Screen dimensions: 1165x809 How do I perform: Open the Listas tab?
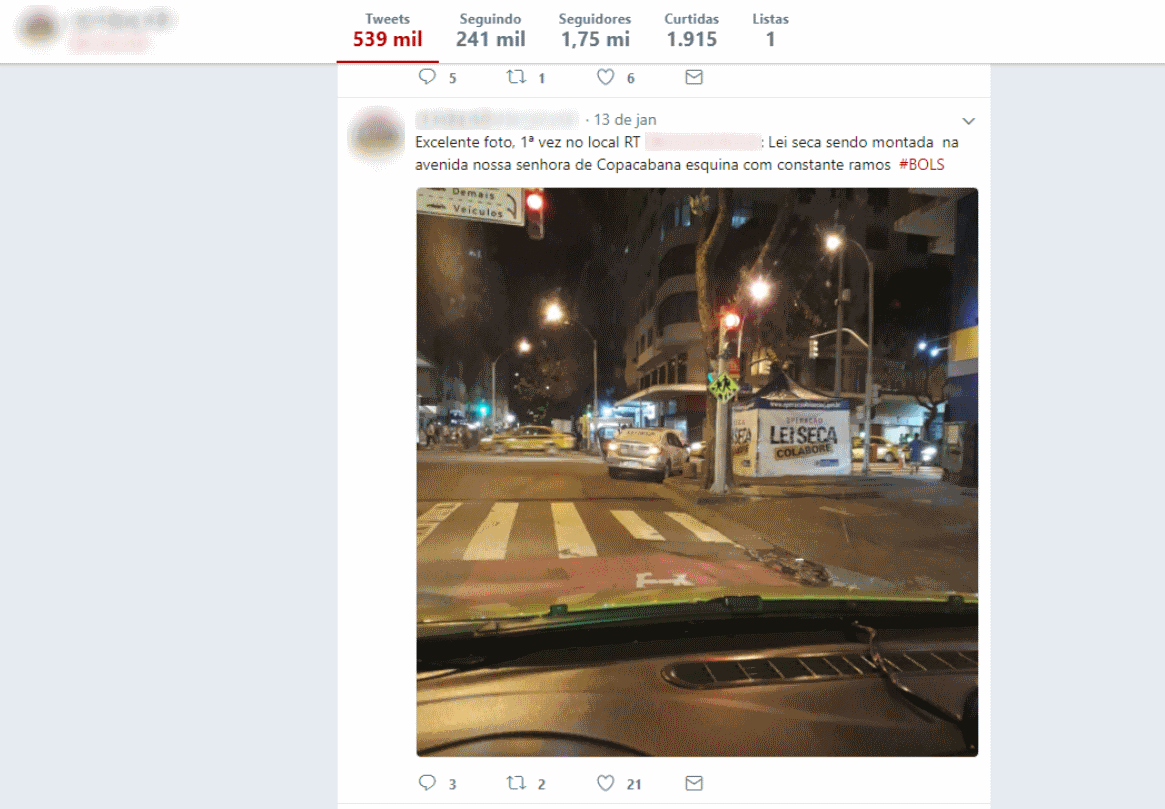pos(770,31)
